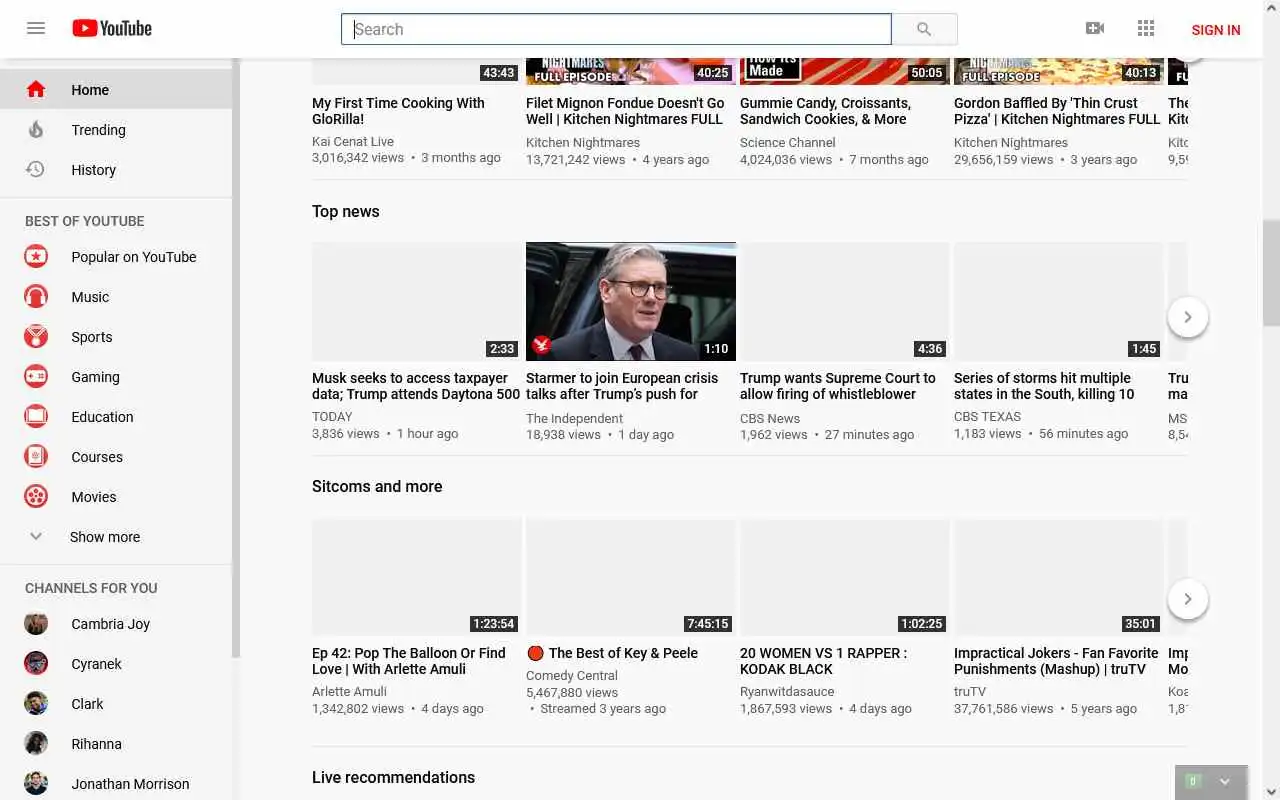The image size is (1280, 800).
Task: Open the hamburger guide menu
Action: click(36, 28)
